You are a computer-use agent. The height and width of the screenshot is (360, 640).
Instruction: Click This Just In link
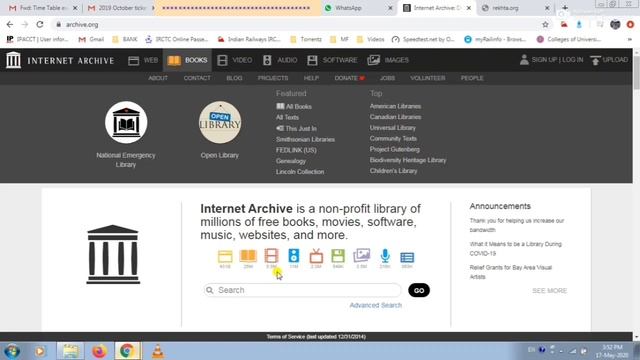(x=296, y=128)
